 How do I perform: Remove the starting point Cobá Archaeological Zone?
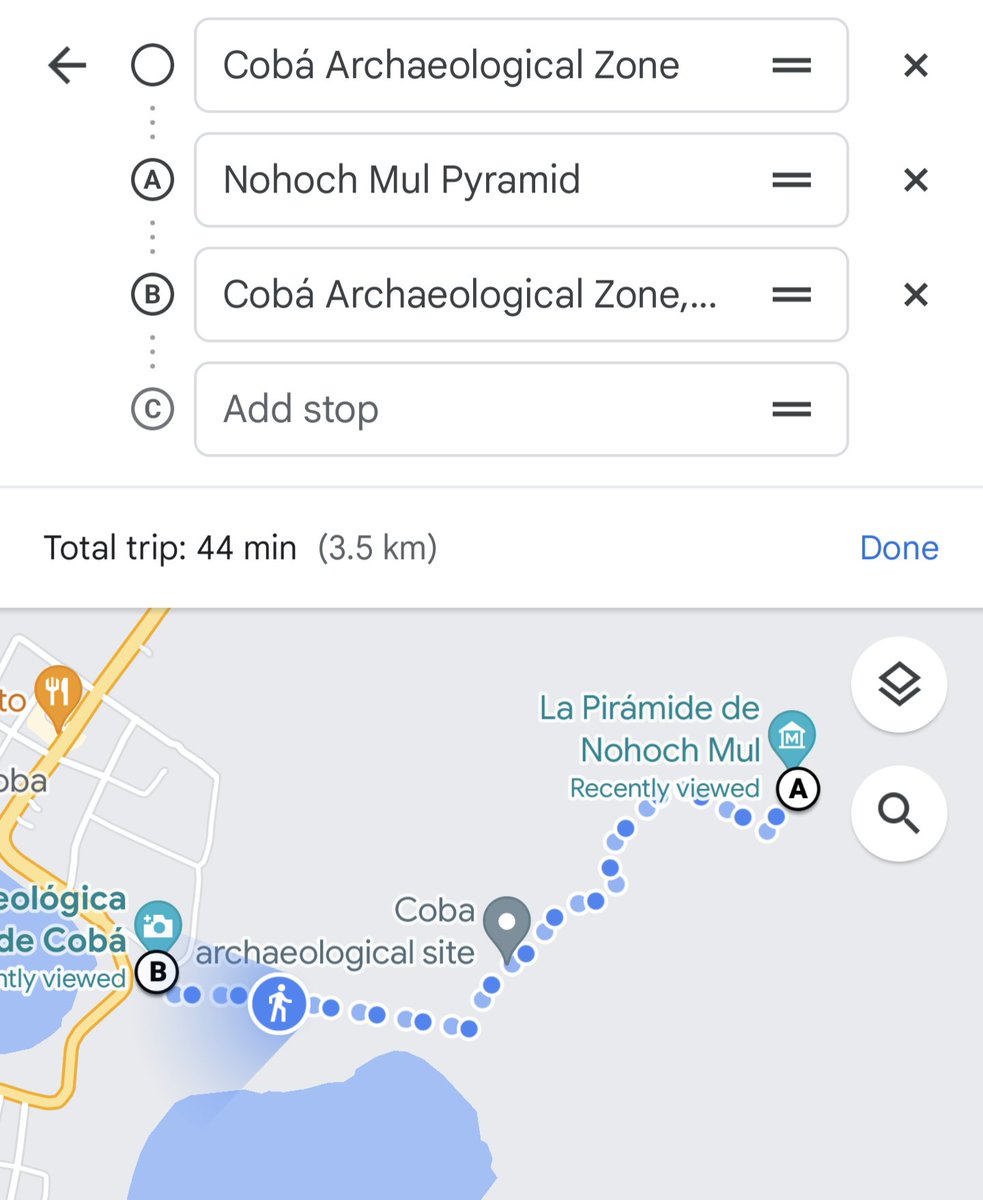(x=915, y=66)
